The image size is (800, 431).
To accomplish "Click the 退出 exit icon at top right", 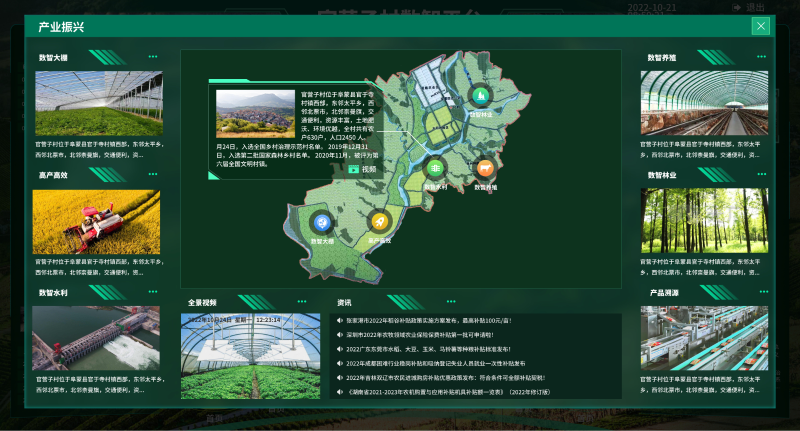I will (x=737, y=7).
